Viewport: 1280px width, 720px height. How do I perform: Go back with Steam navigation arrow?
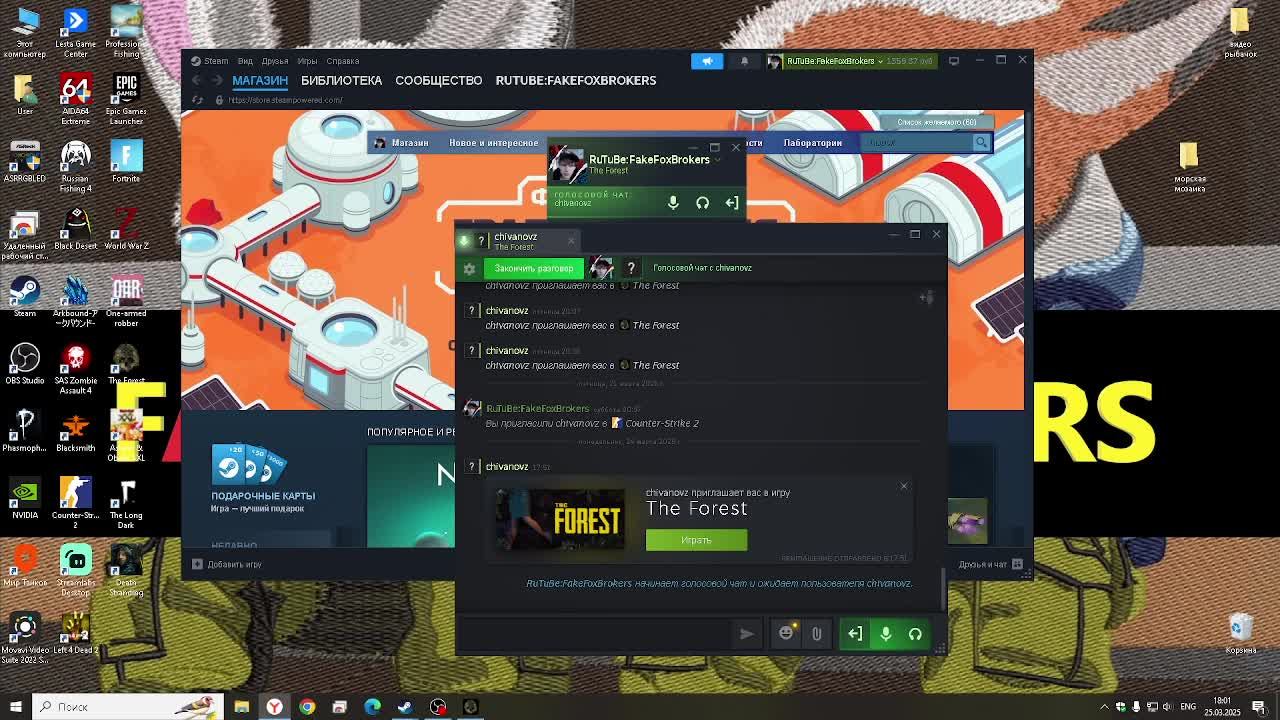(x=196, y=80)
